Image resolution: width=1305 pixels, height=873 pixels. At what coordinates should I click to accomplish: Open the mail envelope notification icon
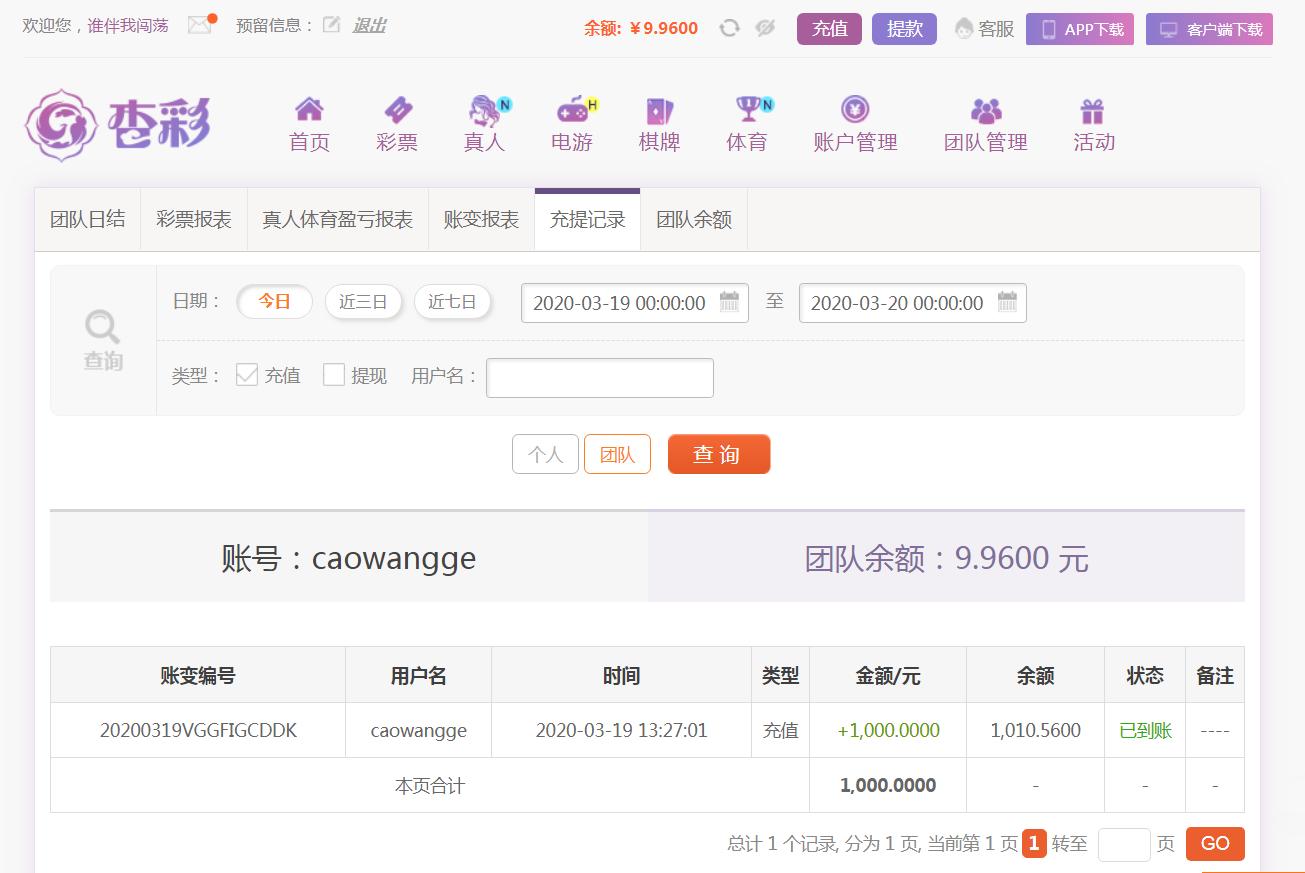pos(200,26)
